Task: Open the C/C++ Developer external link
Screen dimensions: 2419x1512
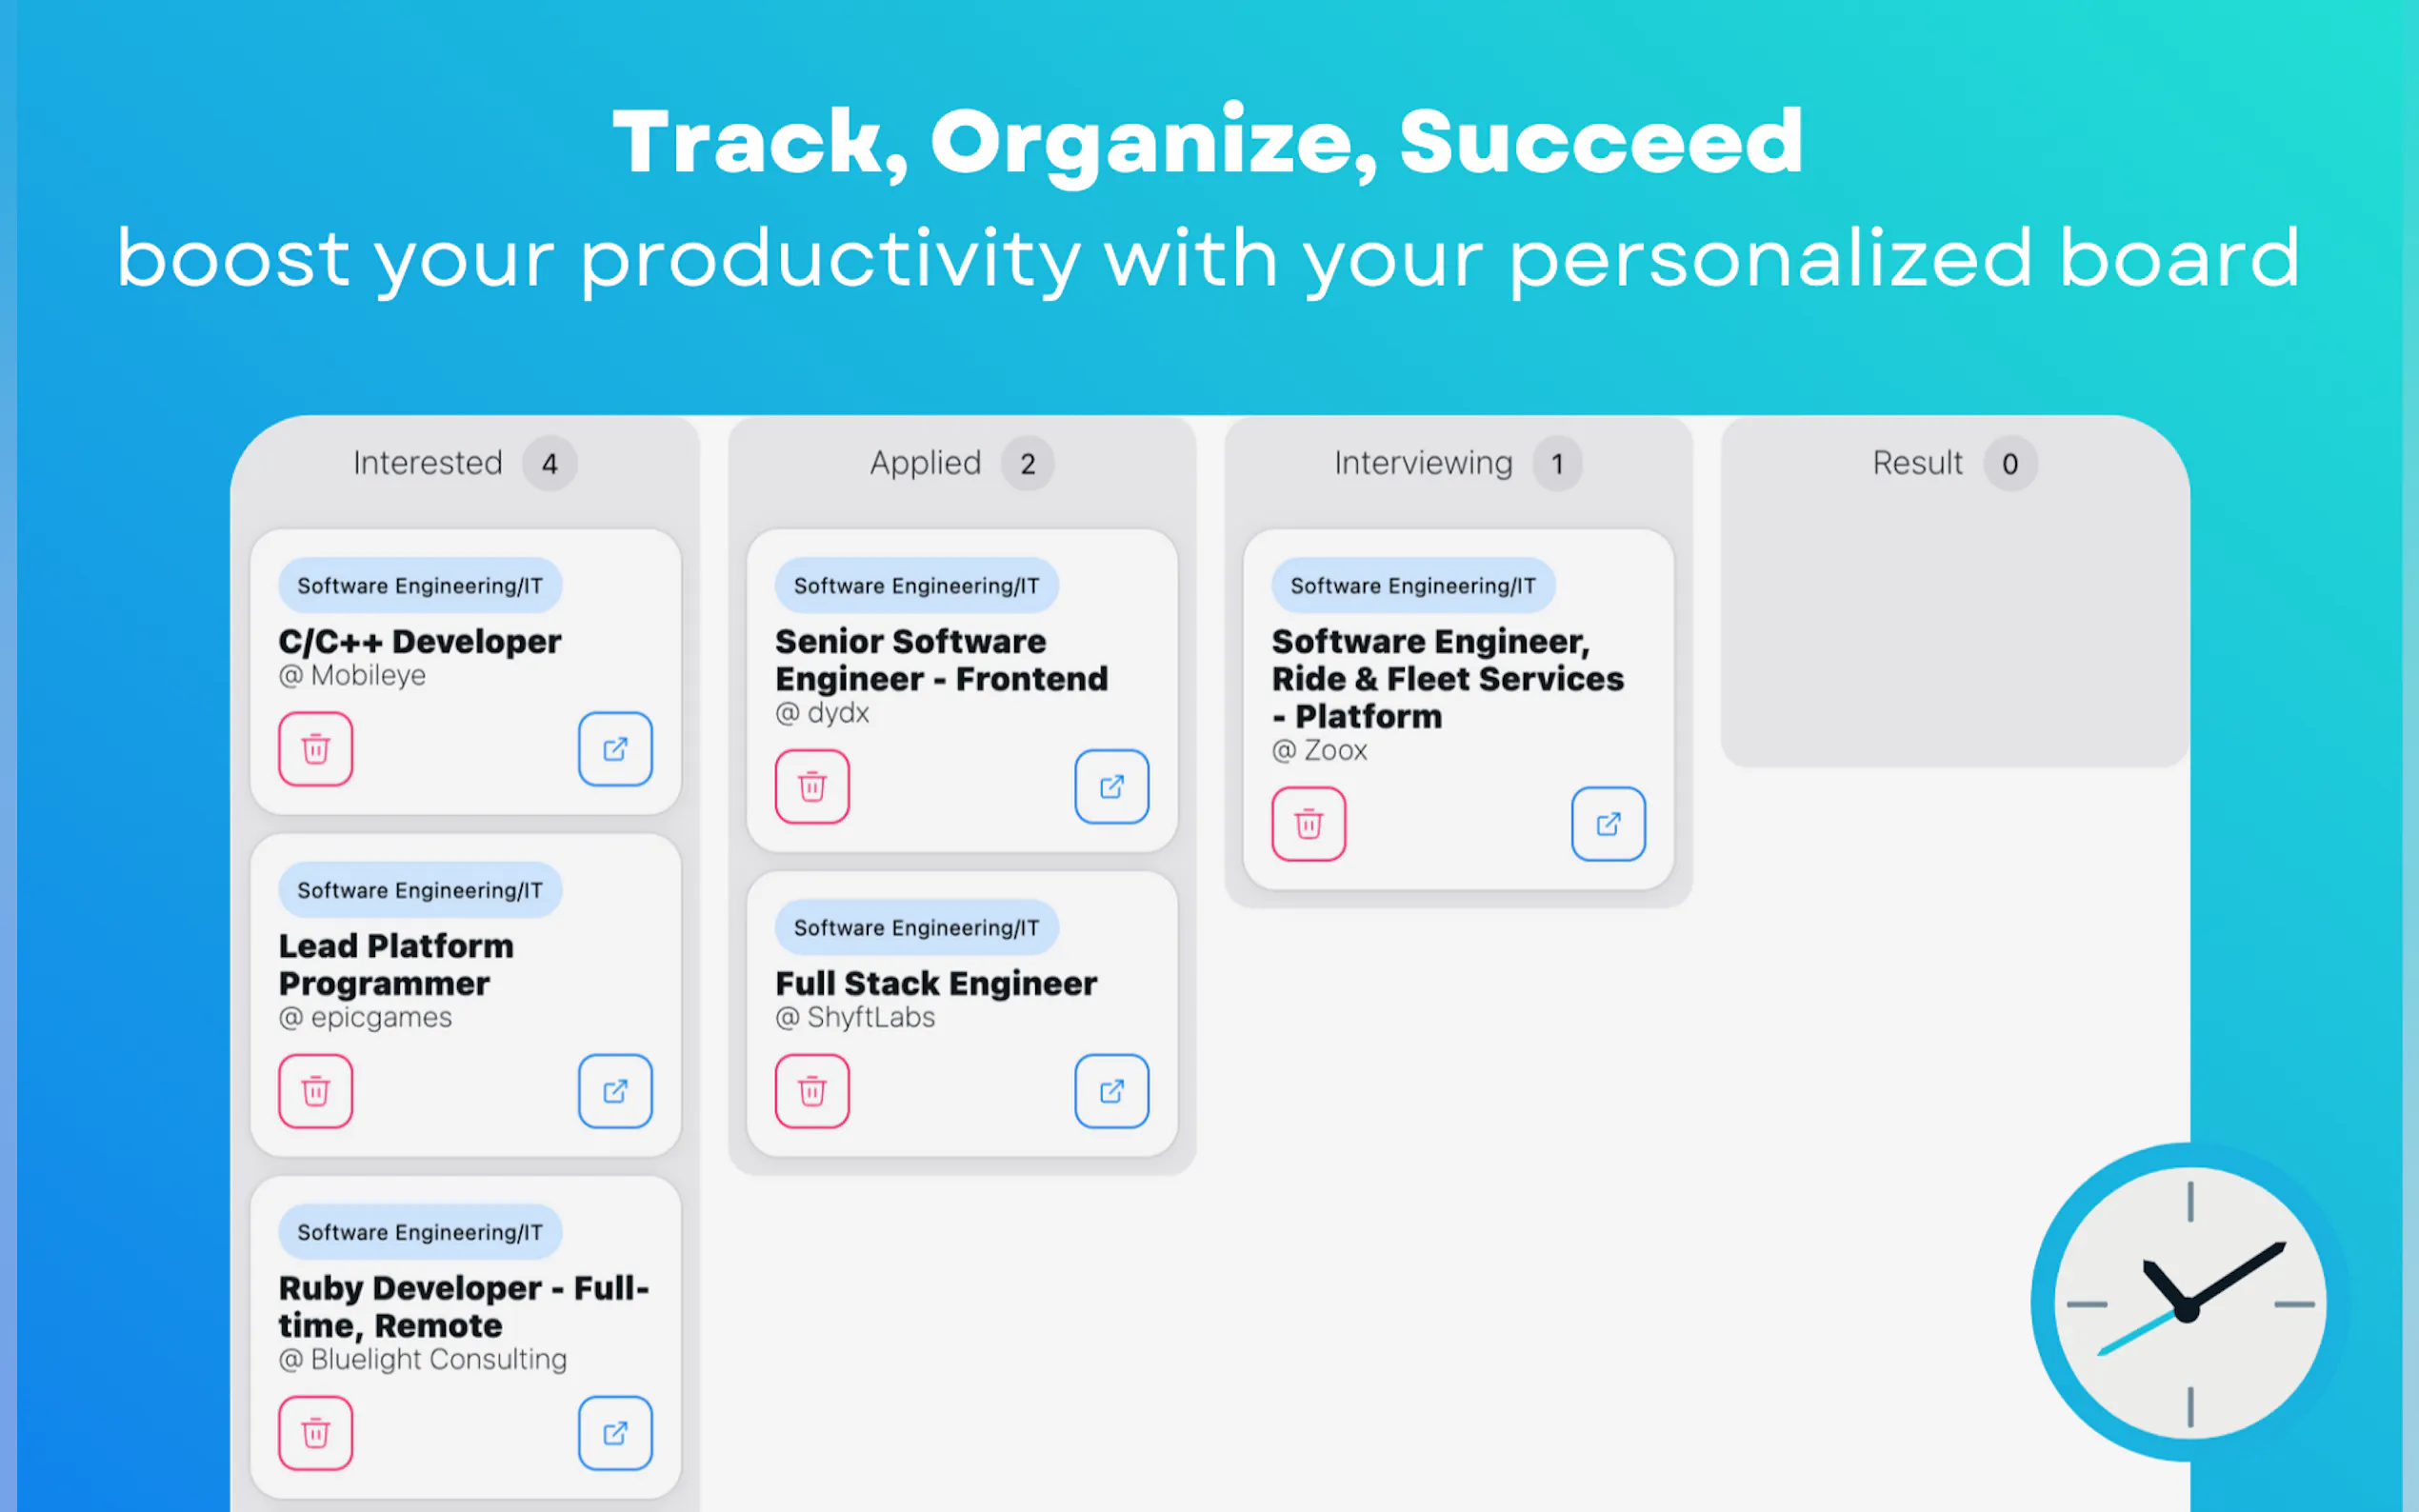Action: coord(615,749)
